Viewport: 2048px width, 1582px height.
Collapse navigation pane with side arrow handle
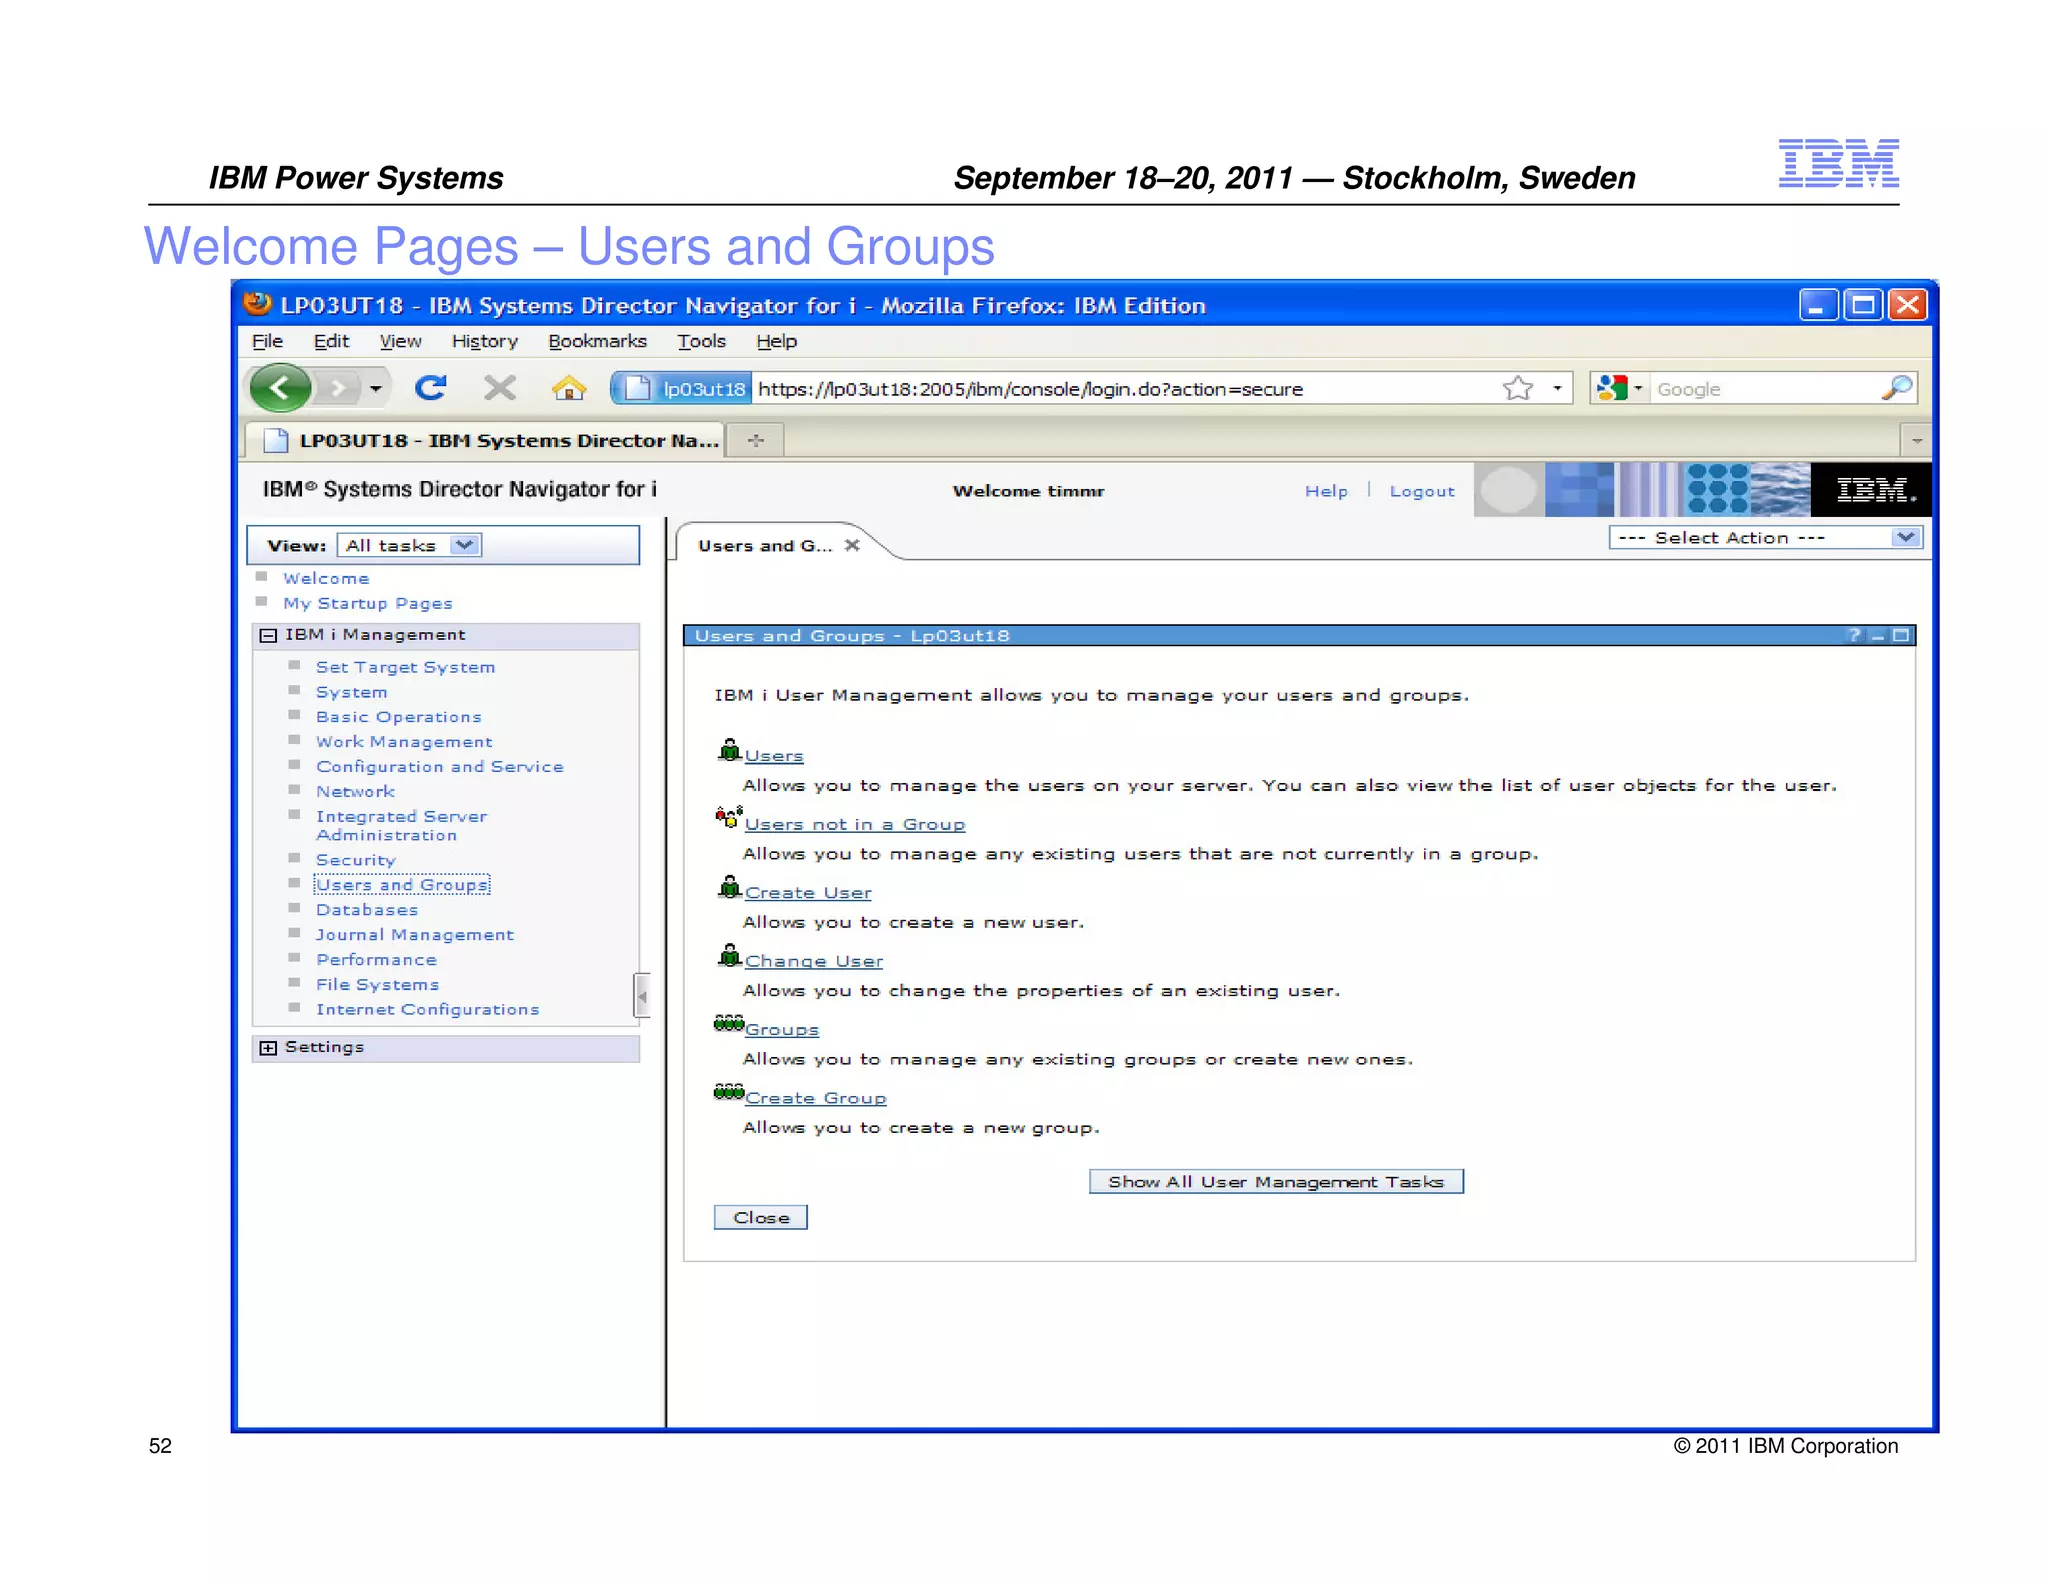tap(642, 996)
